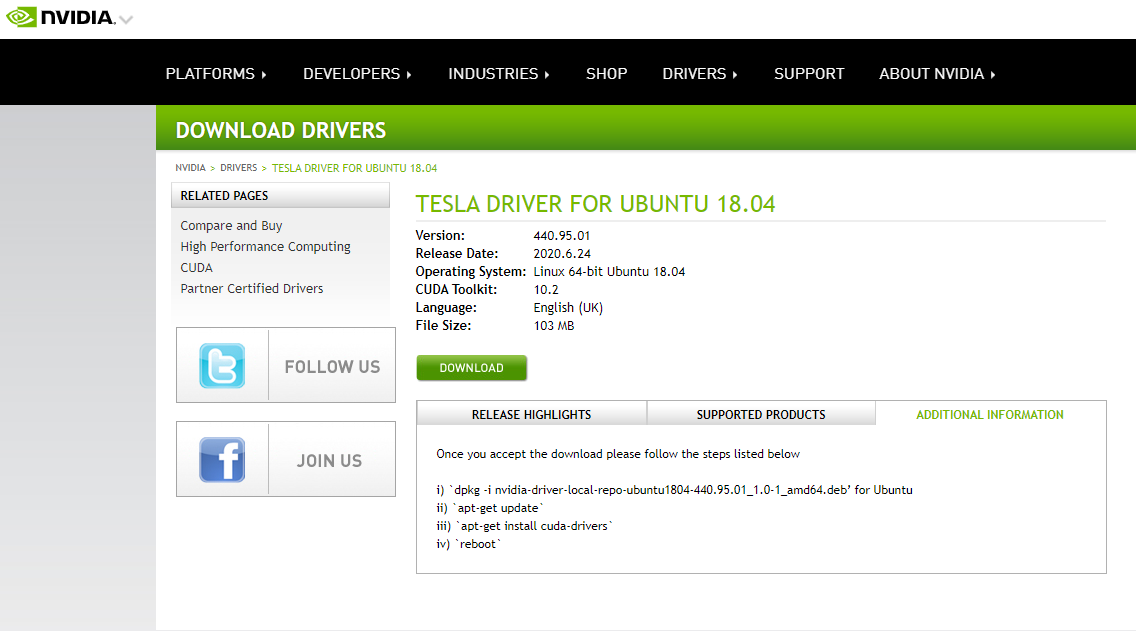Image resolution: width=1136 pixels, height=631 pixels.
Task: Click the 'Once you accept the download' sentence
Action: pyautogui.click(x=618, y=454)
